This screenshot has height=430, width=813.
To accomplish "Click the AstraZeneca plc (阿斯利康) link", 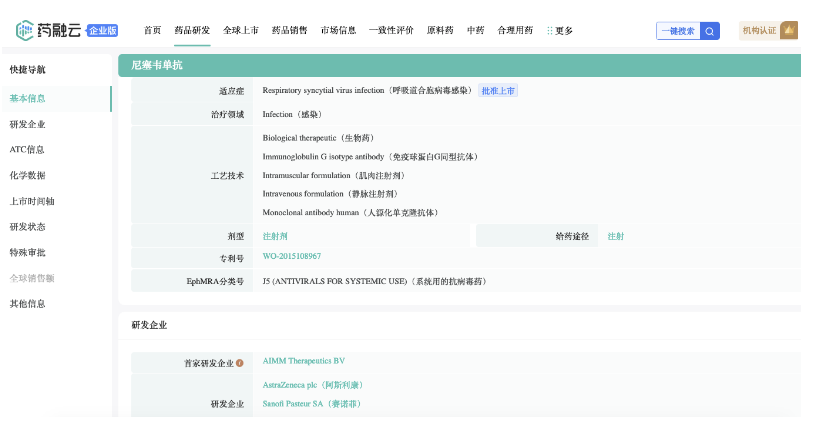I will [x=311, y=385].
